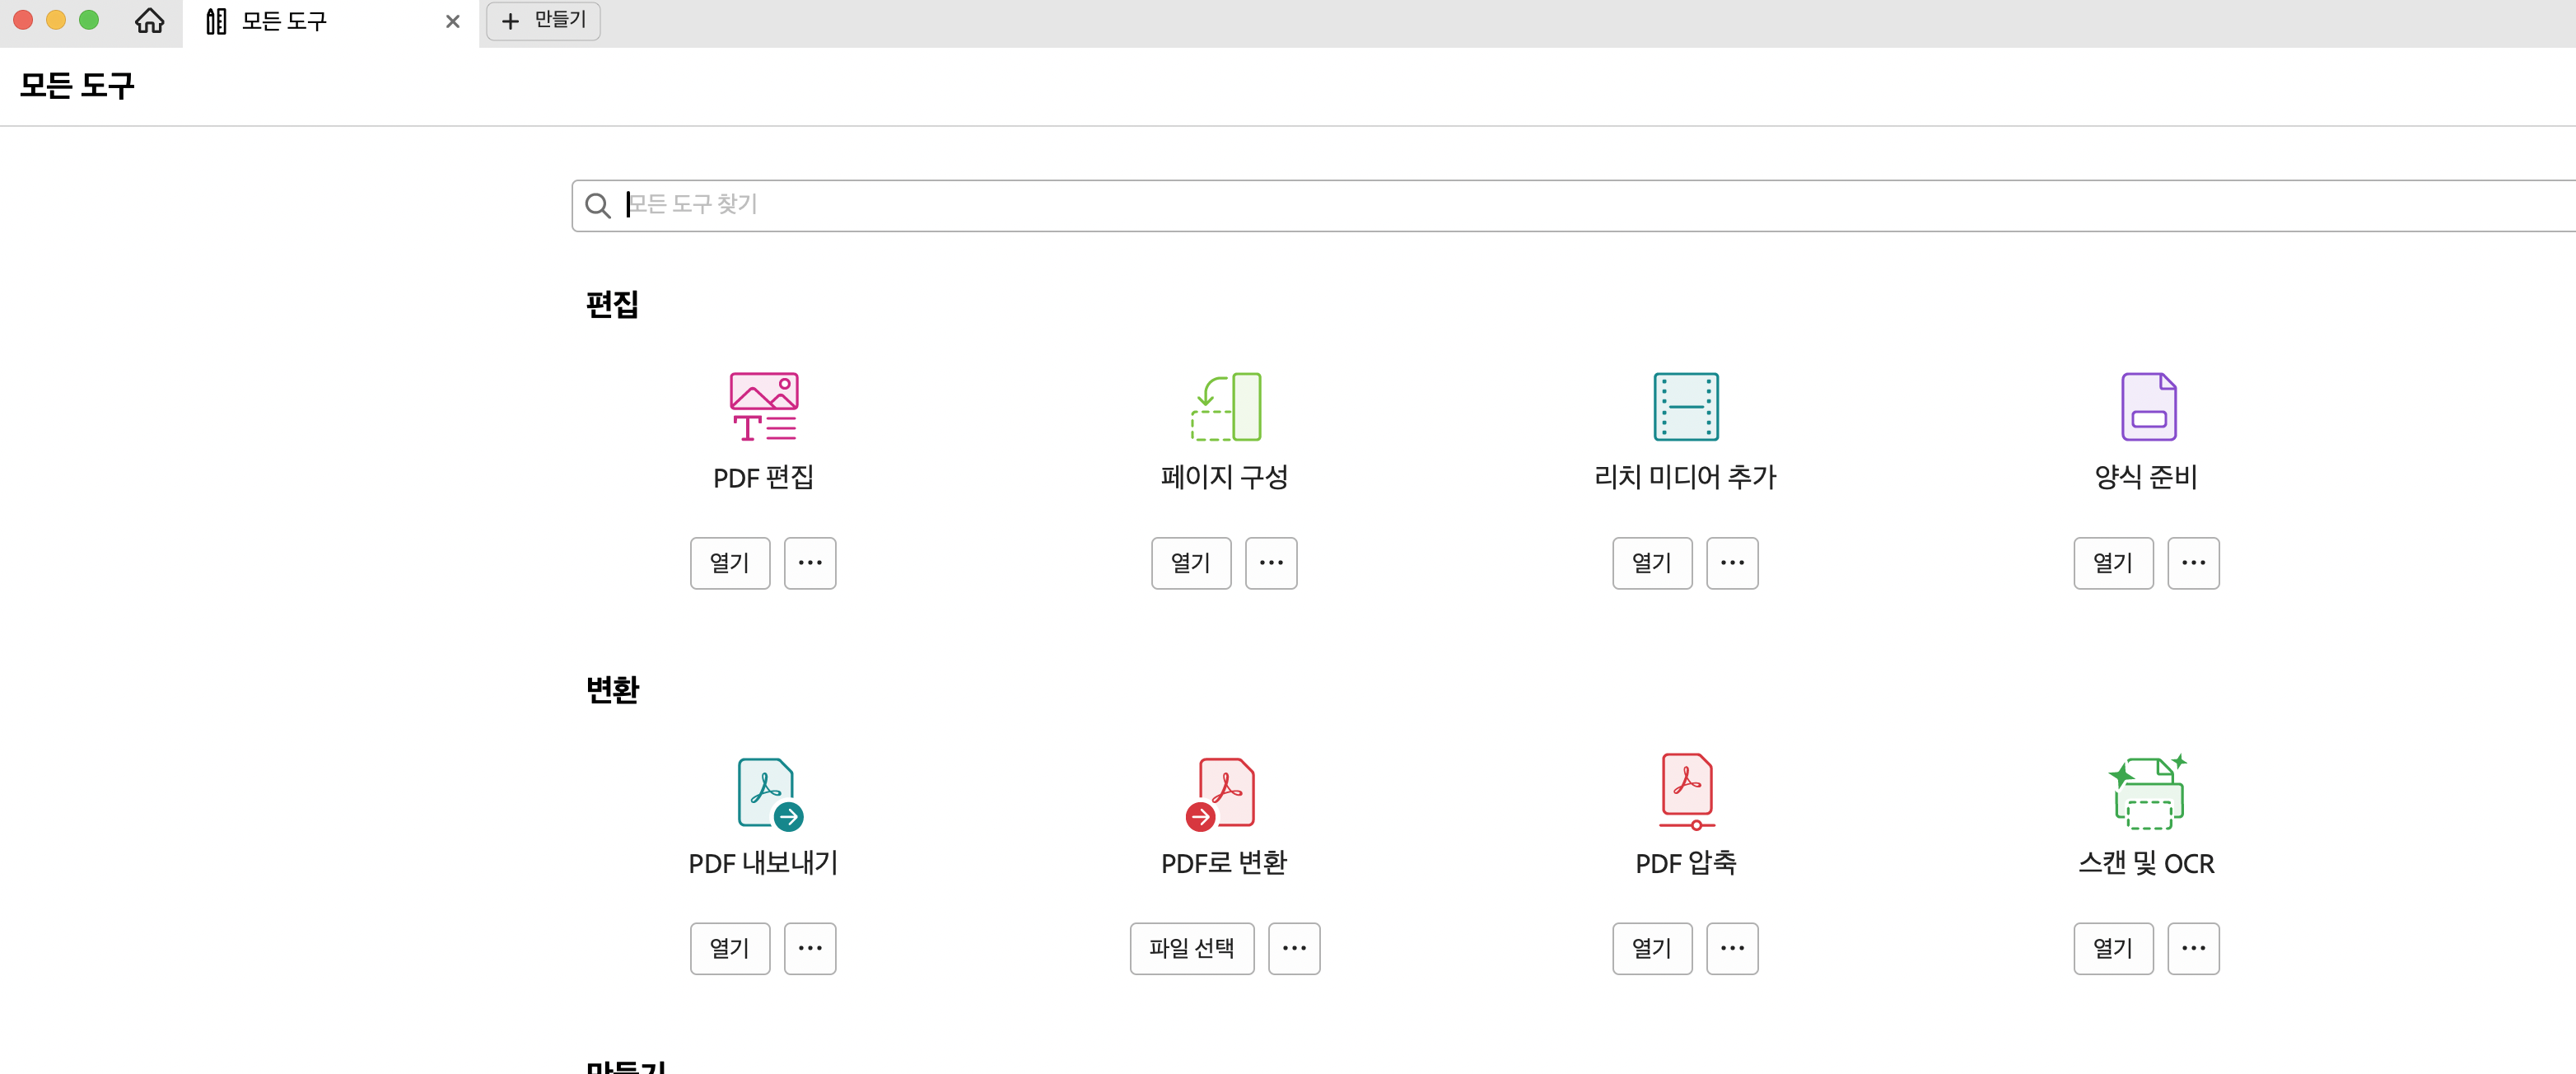This screenshot has width=2576, height=1074.
Task: Select the 양식 준비 form icon
Action: click(x=2148, y=406)
